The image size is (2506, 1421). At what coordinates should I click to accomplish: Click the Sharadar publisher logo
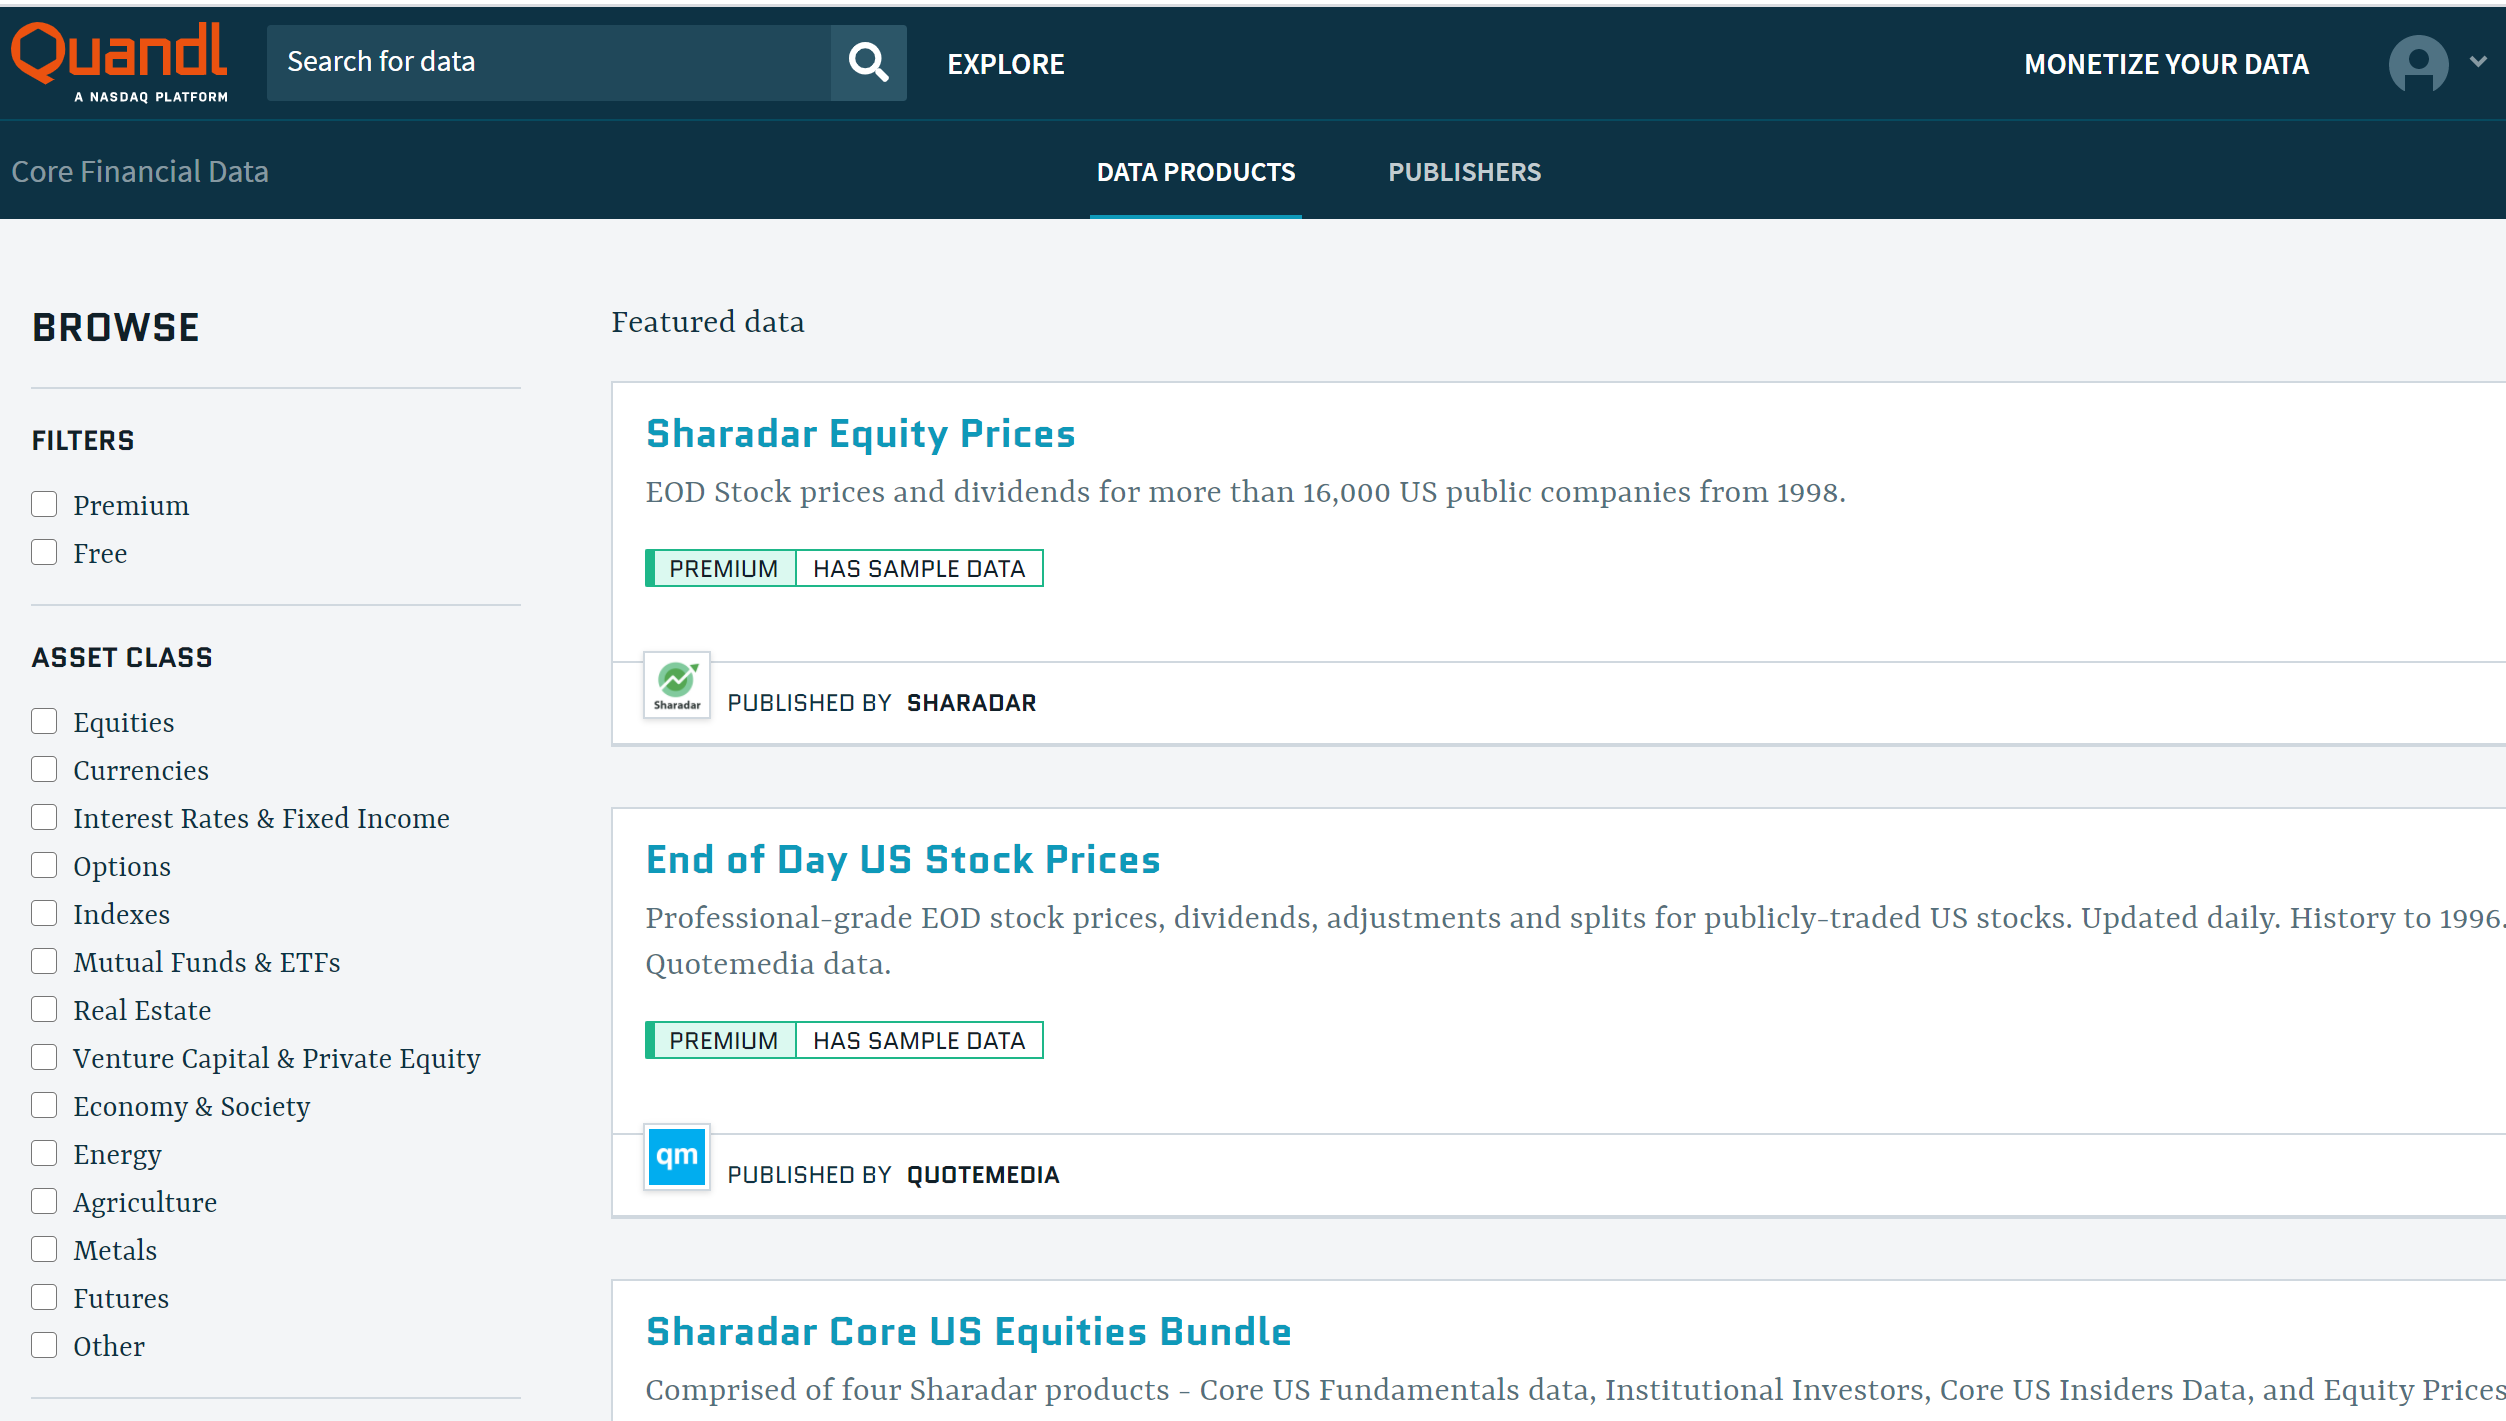click(x=677, y=686)
